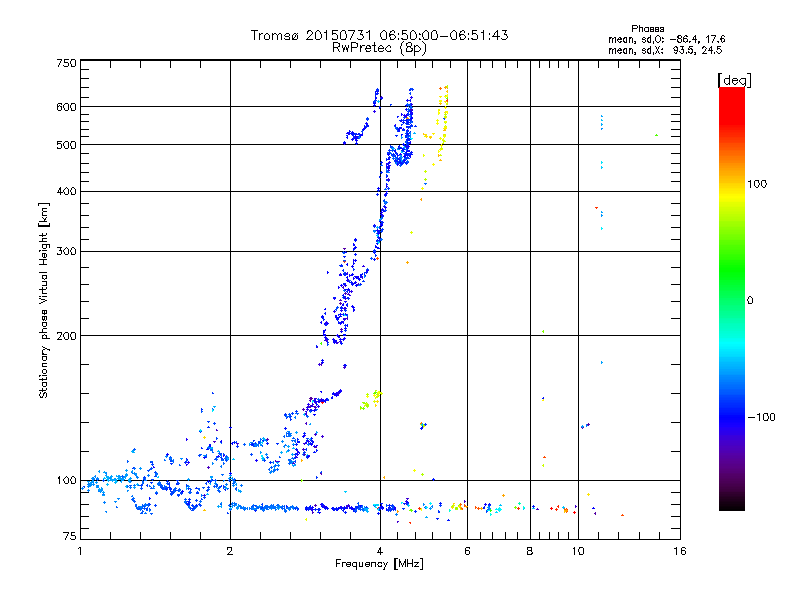Click the '[deg]' colorbar unit label
800x600 pixels.
pyautogui.click(x=734, y=80)
